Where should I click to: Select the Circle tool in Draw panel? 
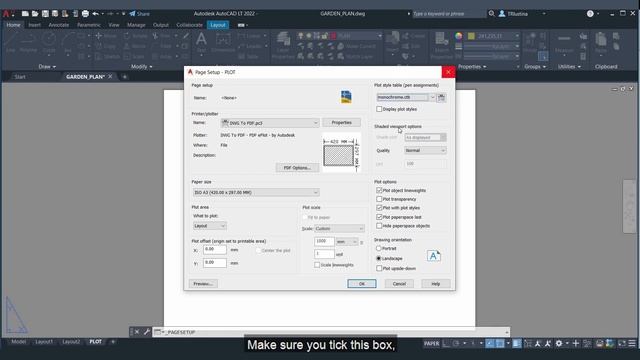[49, 40]
